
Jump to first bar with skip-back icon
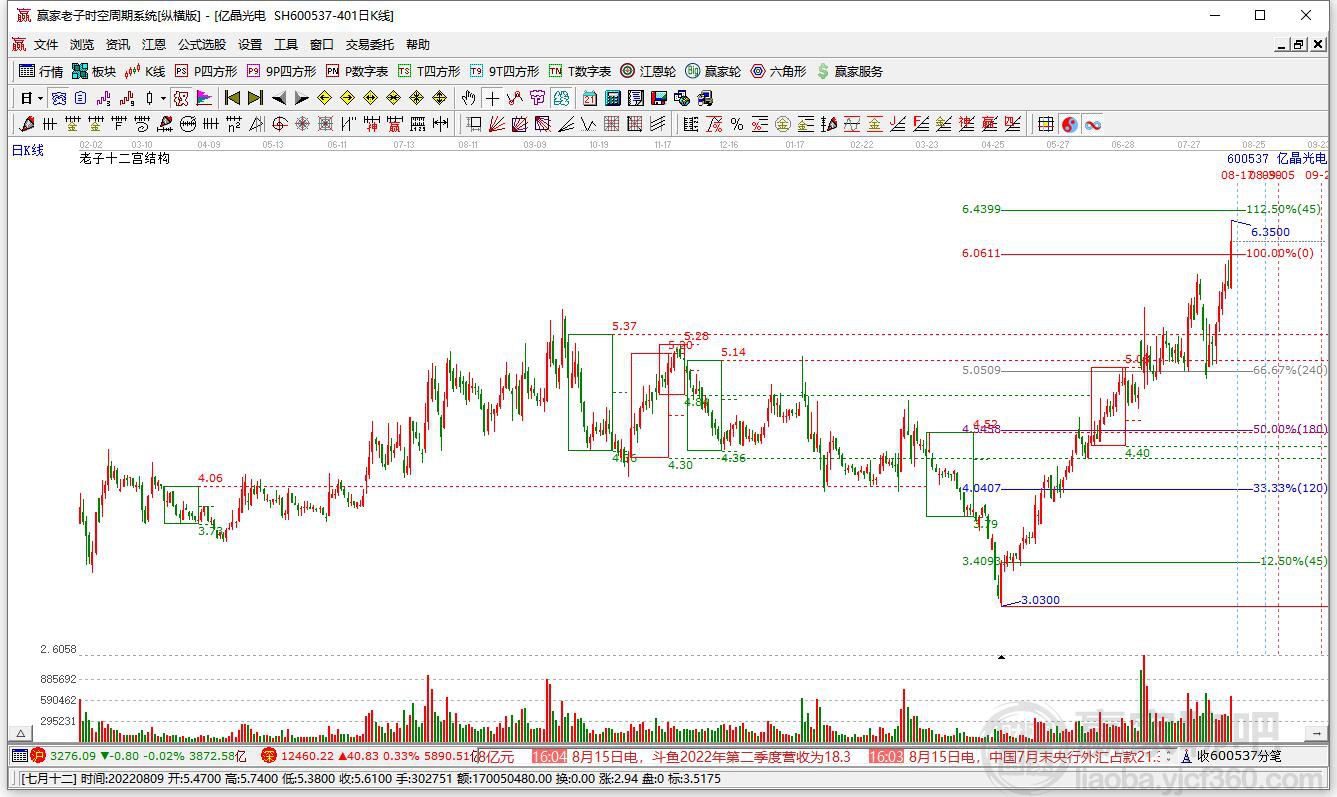tap(233, 98)
